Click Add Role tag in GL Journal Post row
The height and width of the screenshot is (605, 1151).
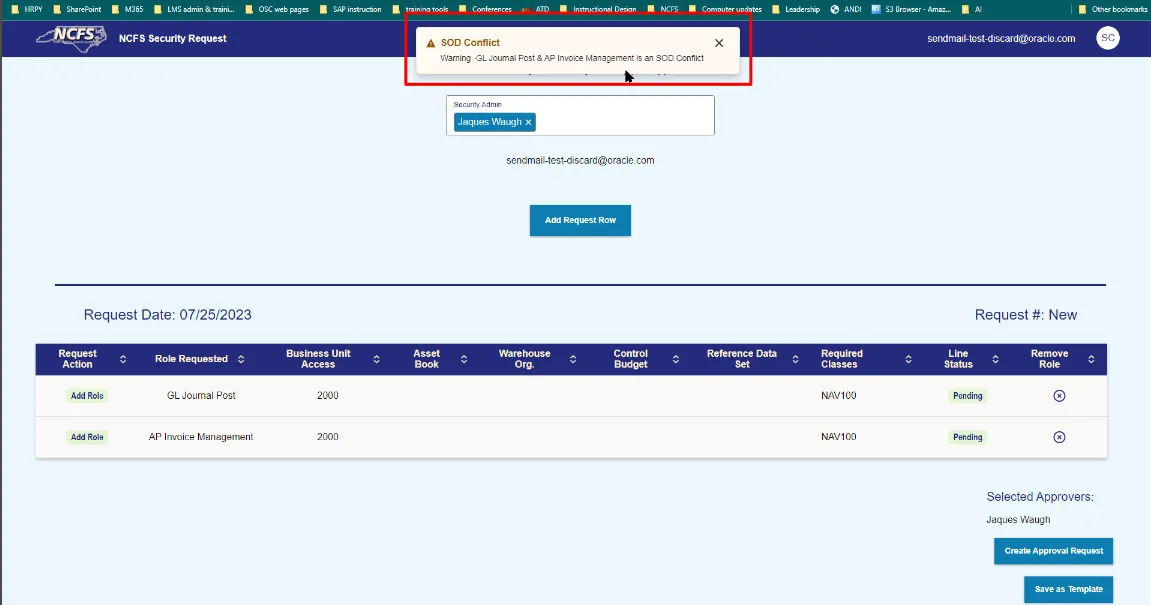(x=87, y=396)
